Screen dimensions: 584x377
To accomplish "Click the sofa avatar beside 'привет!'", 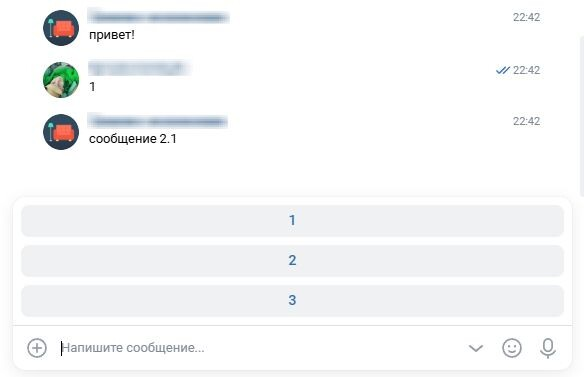I will 61,28.
